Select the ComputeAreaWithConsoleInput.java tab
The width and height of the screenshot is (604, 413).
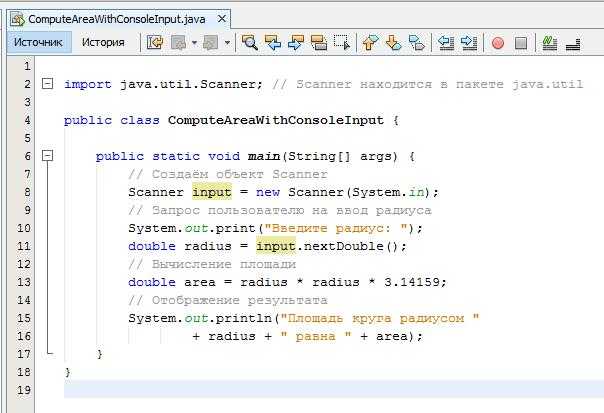(x=117, y=19)
